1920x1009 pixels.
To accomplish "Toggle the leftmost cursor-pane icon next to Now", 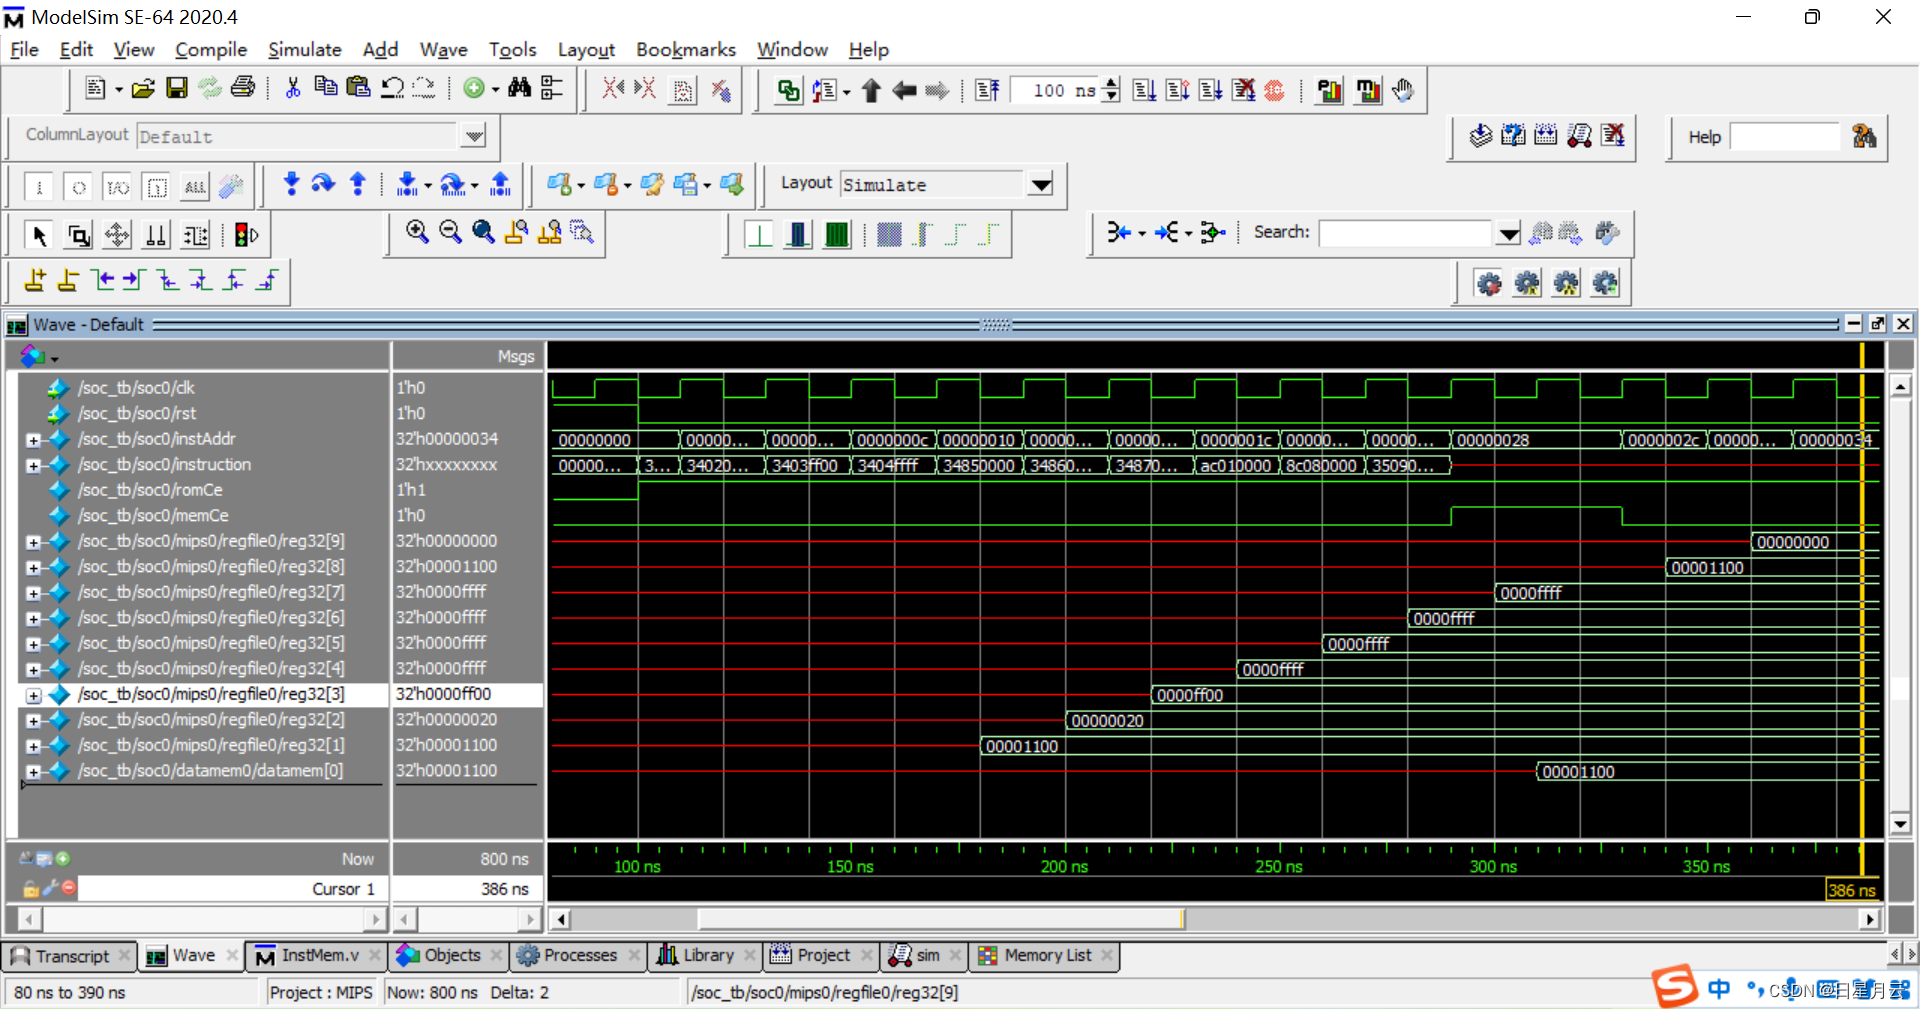I will (27, 858).
